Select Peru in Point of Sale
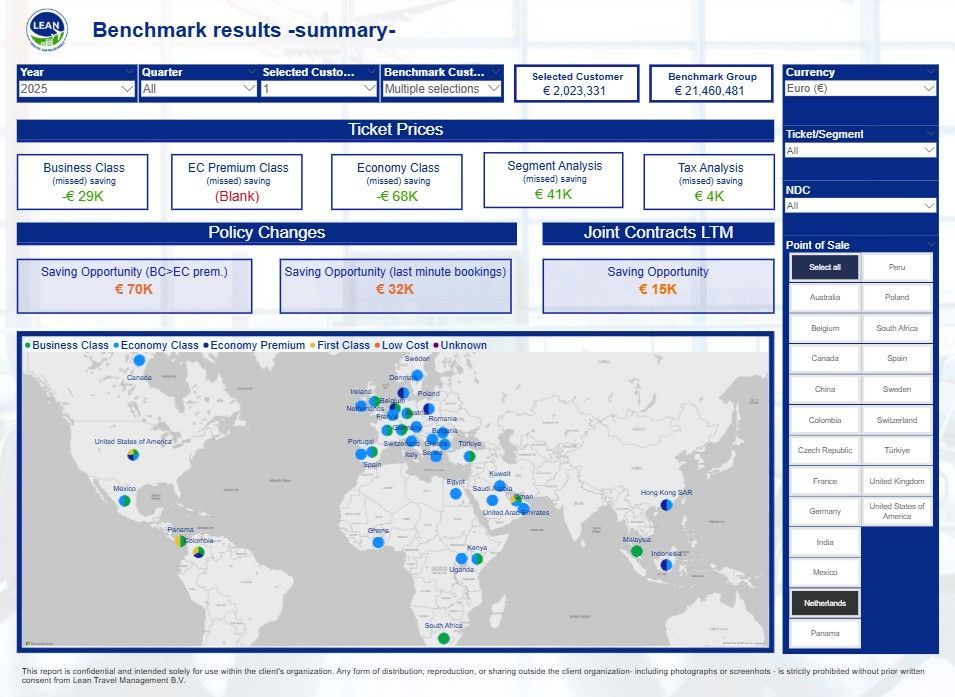Screen dimensions: 955x697 click(x=897, y=267)
